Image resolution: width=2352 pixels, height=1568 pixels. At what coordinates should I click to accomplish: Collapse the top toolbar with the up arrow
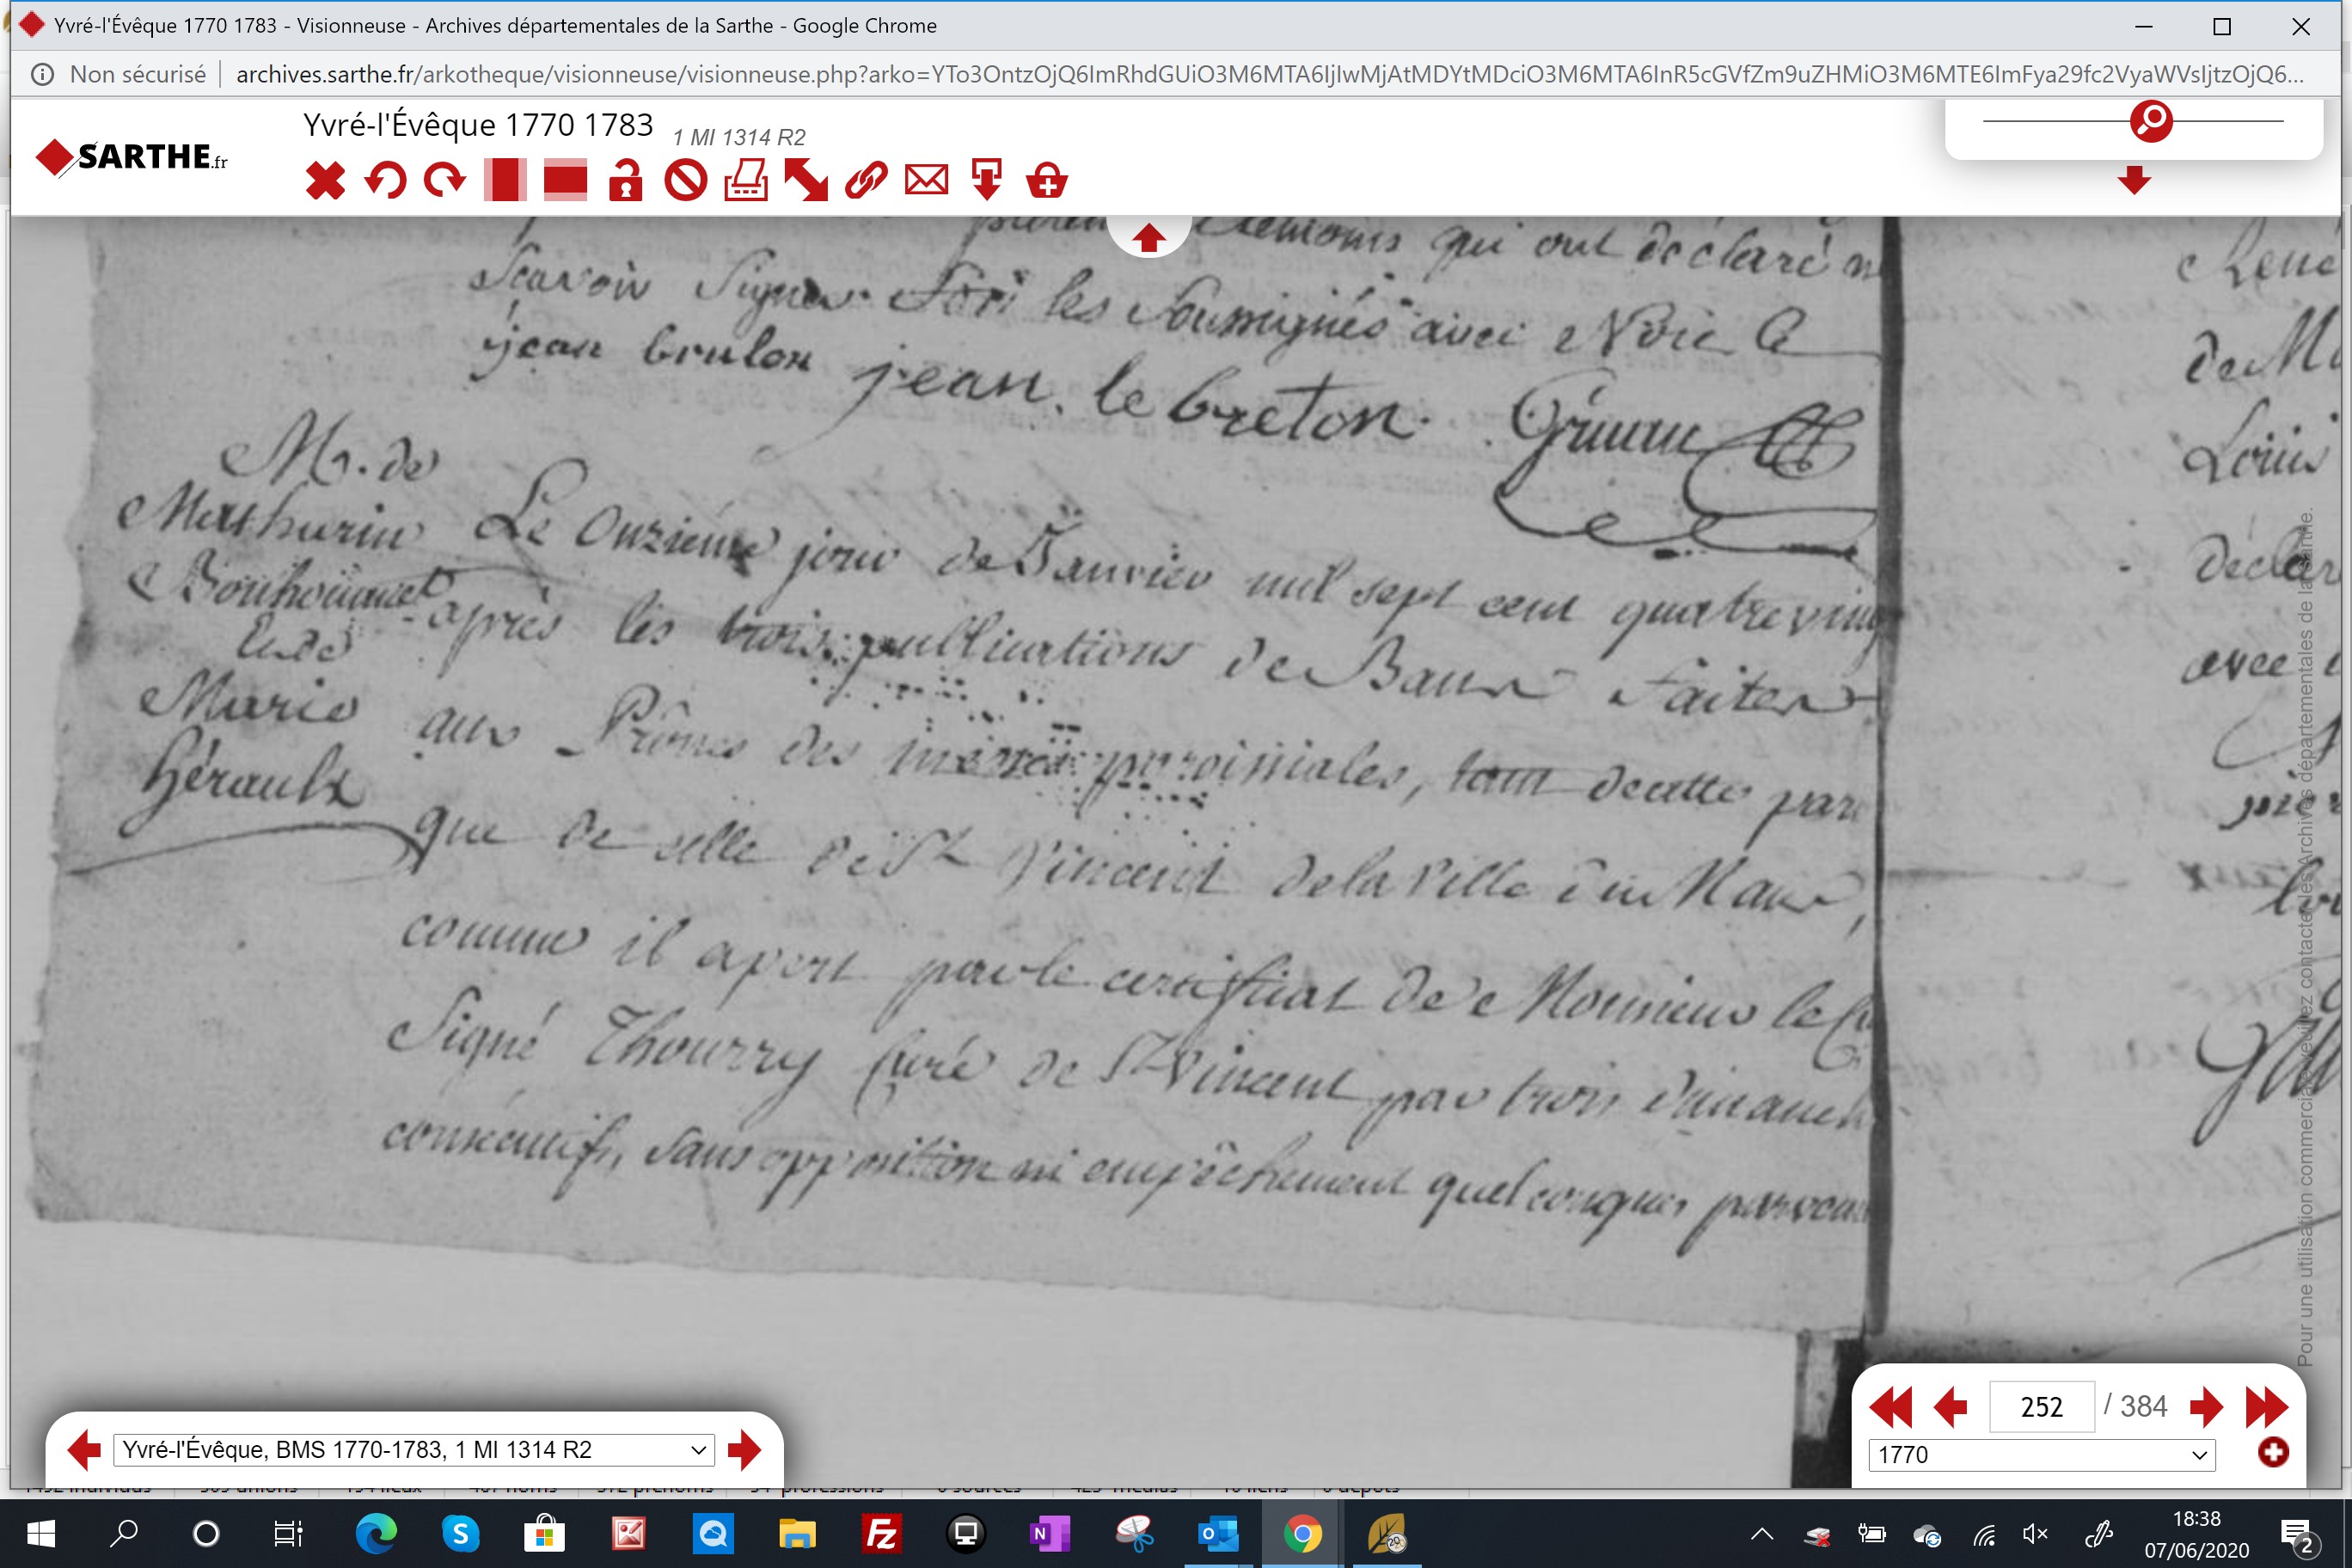(x=1148, y=238)
